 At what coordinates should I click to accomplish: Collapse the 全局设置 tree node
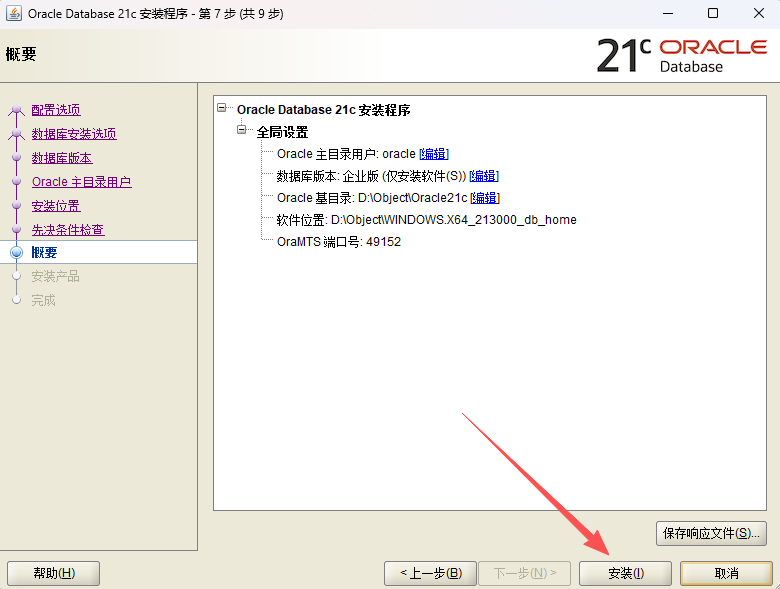coord(242,131)
